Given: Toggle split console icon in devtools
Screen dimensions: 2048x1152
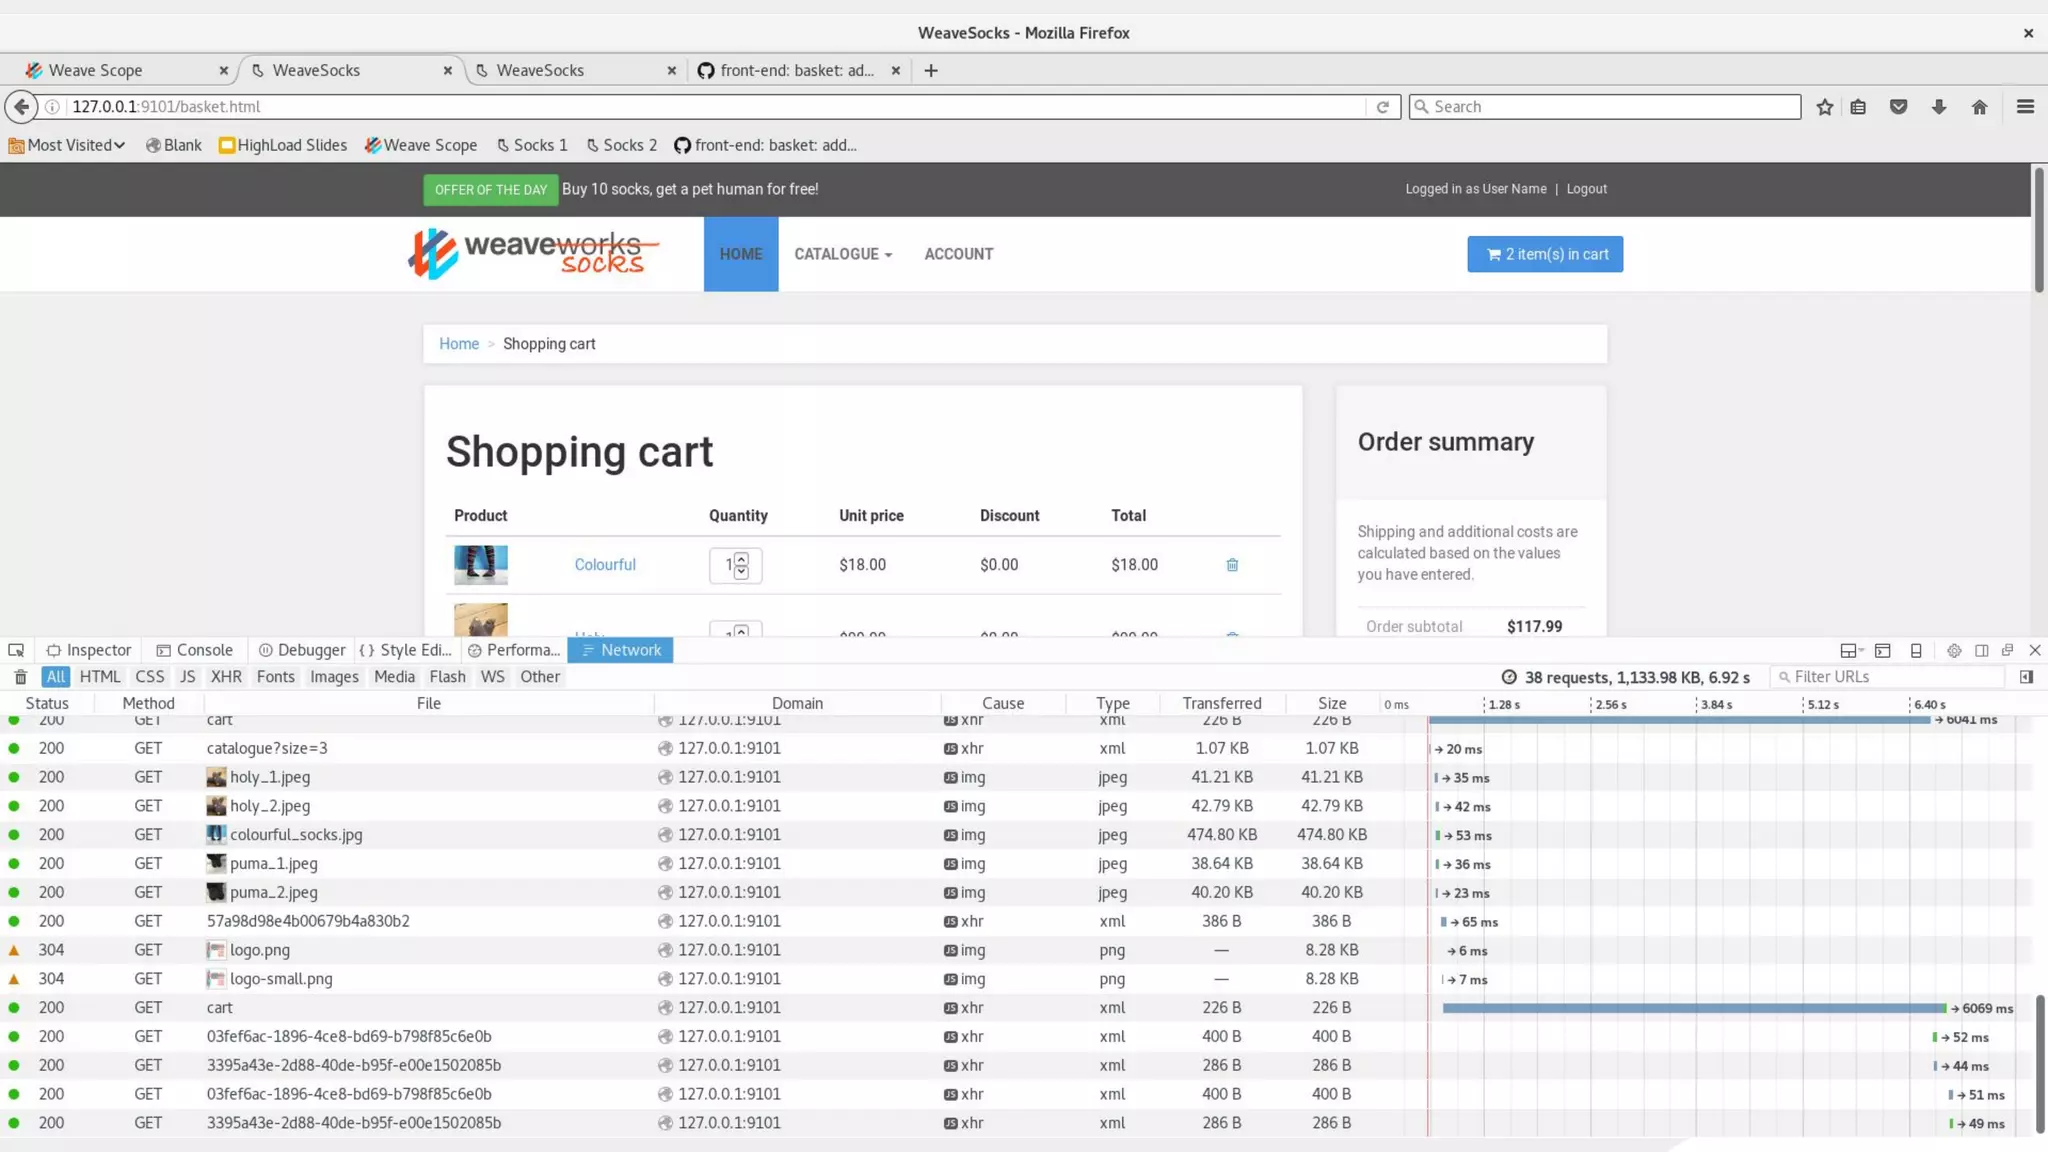Looking at the screenshot, I should [x=1882, y=650].
